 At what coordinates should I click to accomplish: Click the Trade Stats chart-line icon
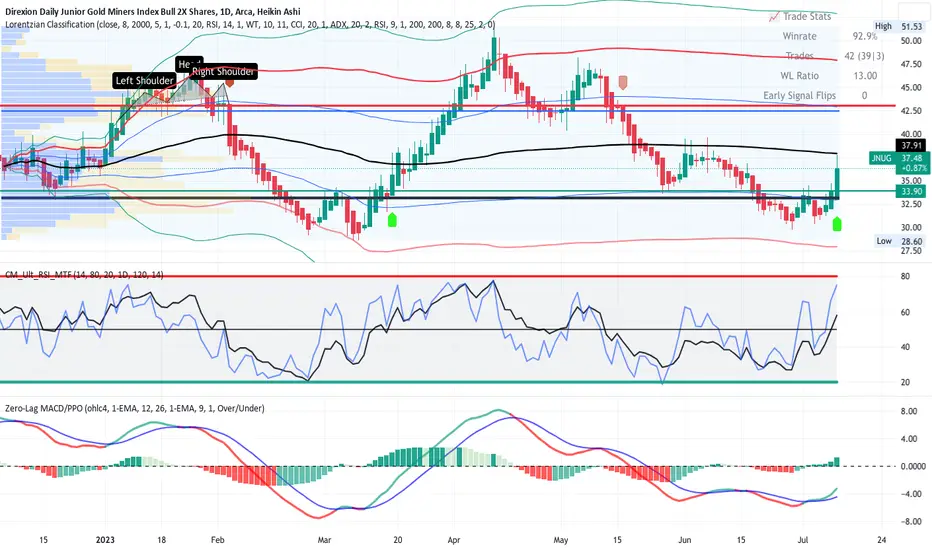point(774,17)
